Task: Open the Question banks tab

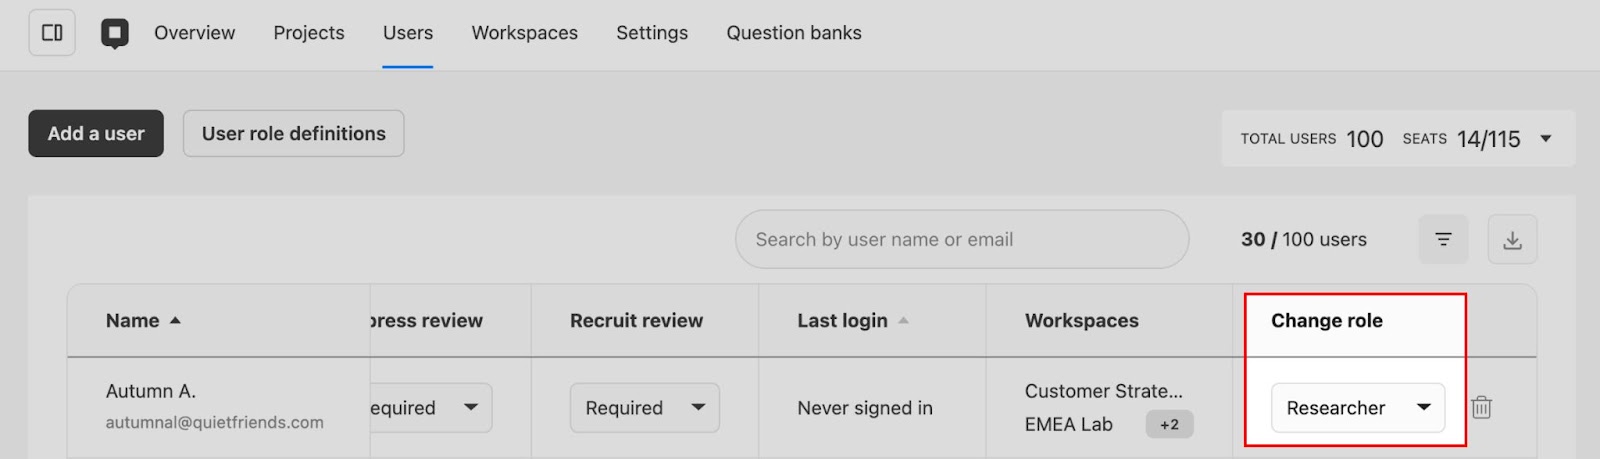Action: pyautogui.click(x=794, y=33)
